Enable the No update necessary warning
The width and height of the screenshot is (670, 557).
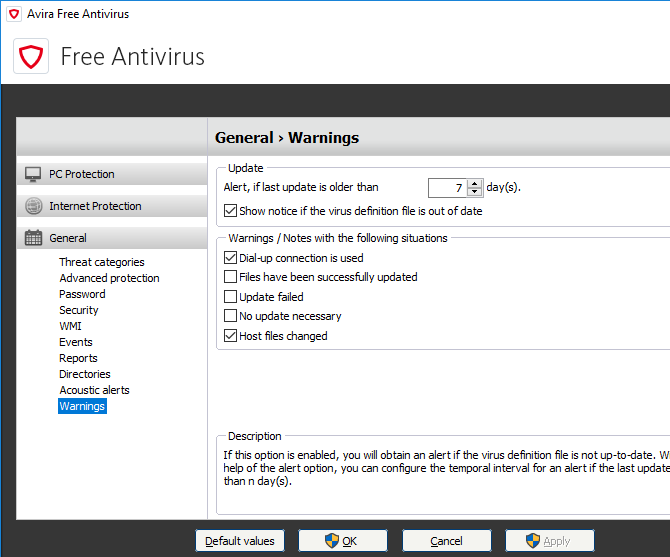(230, 316)
